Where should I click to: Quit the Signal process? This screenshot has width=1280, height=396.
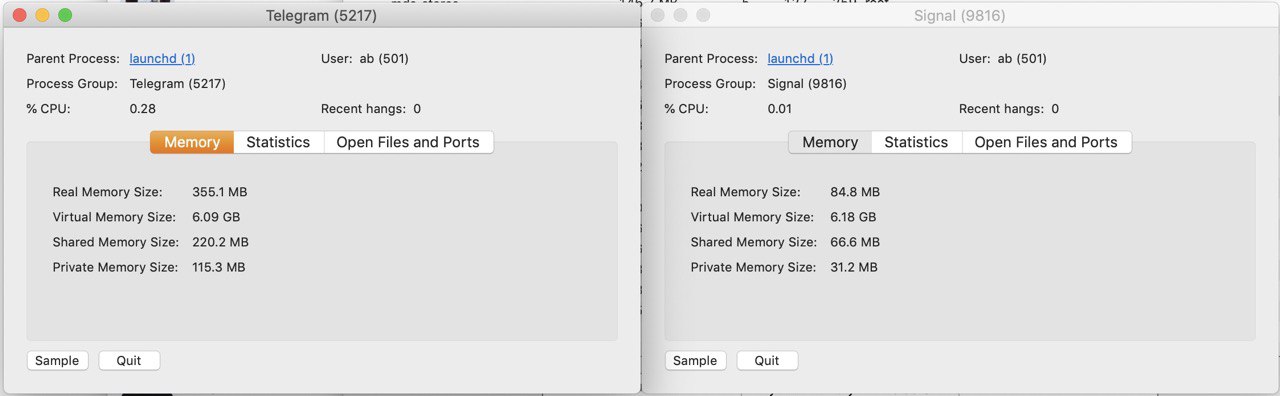tap(767, 361)
